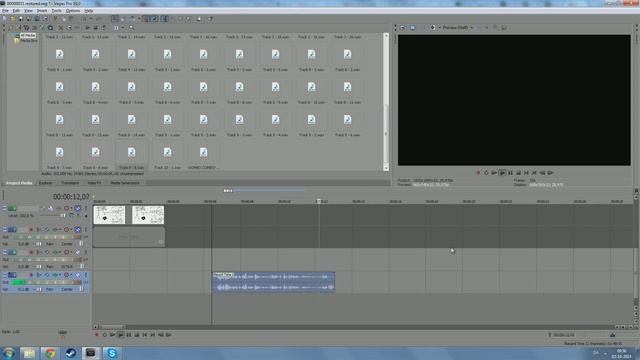Click Rate slider below track headers

pos(62,332)
